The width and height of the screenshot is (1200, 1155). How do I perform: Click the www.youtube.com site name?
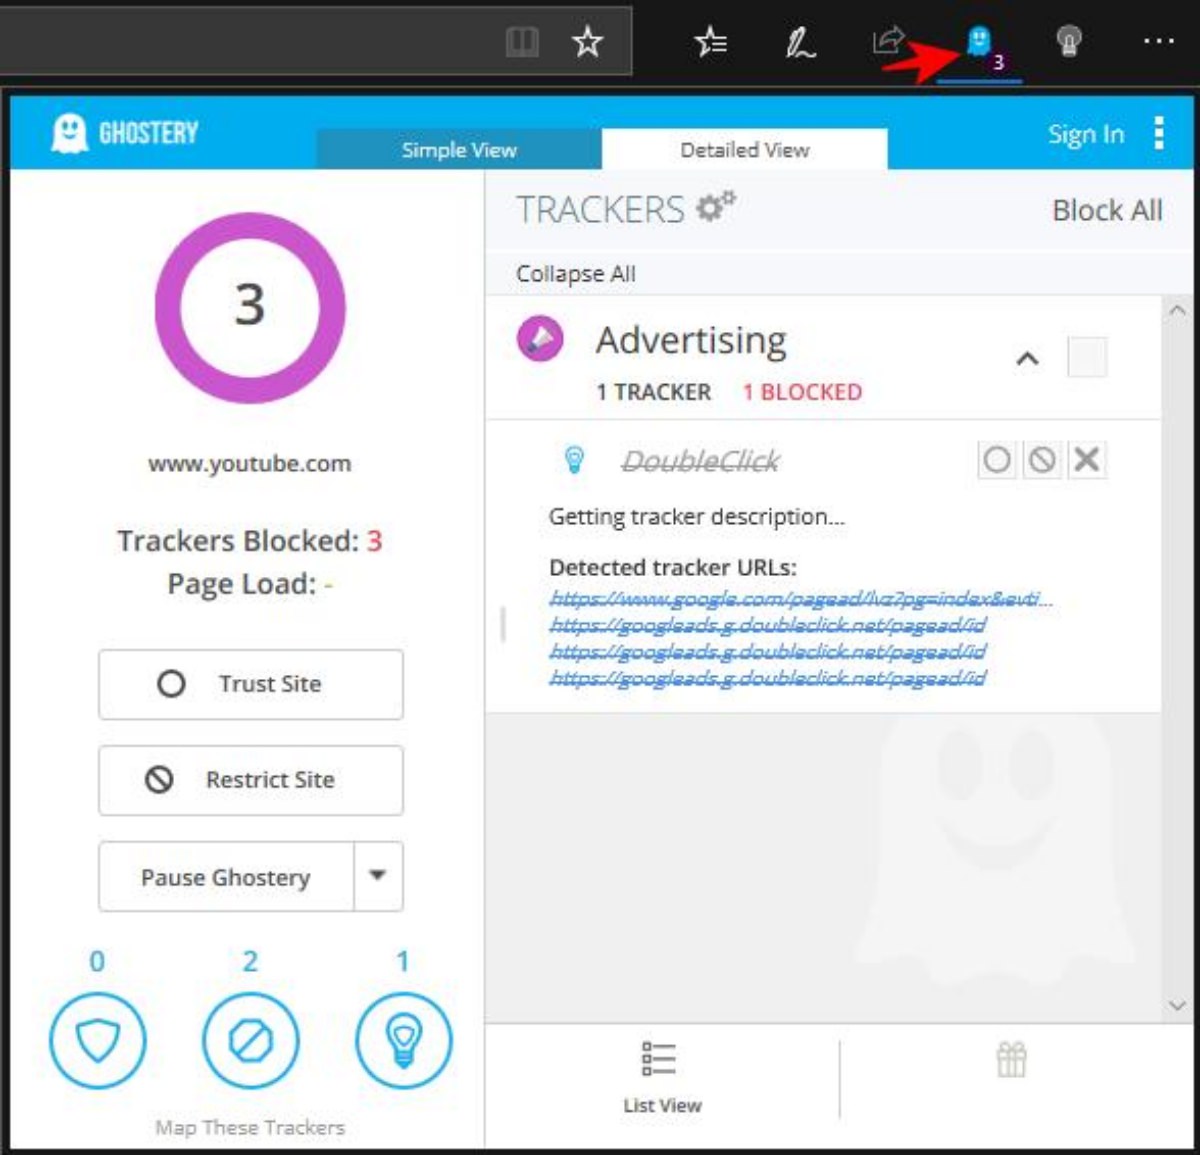click(x=250, y=464)
